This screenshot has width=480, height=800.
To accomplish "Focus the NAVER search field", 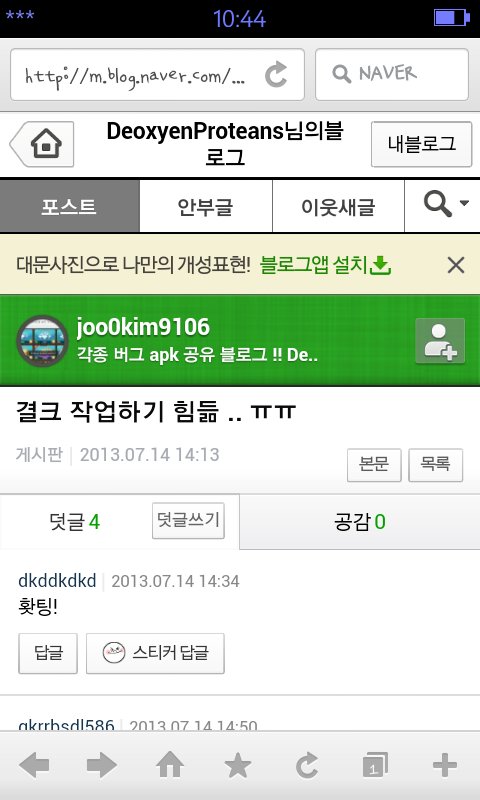I will [x=392, y=74].
